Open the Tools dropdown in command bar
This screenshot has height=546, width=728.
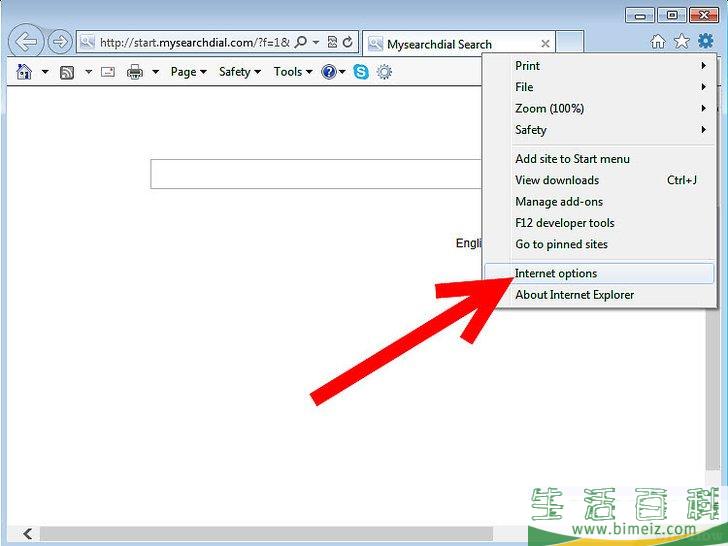293,72
